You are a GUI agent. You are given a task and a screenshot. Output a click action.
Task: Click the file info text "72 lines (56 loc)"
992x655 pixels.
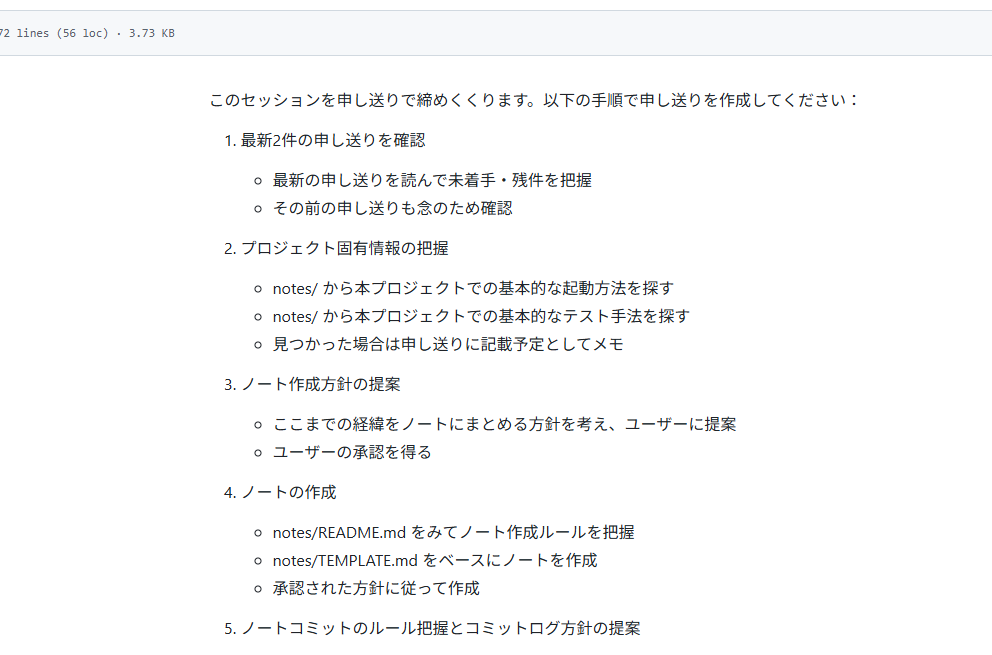pyautogui.click(x=52, y=33)
